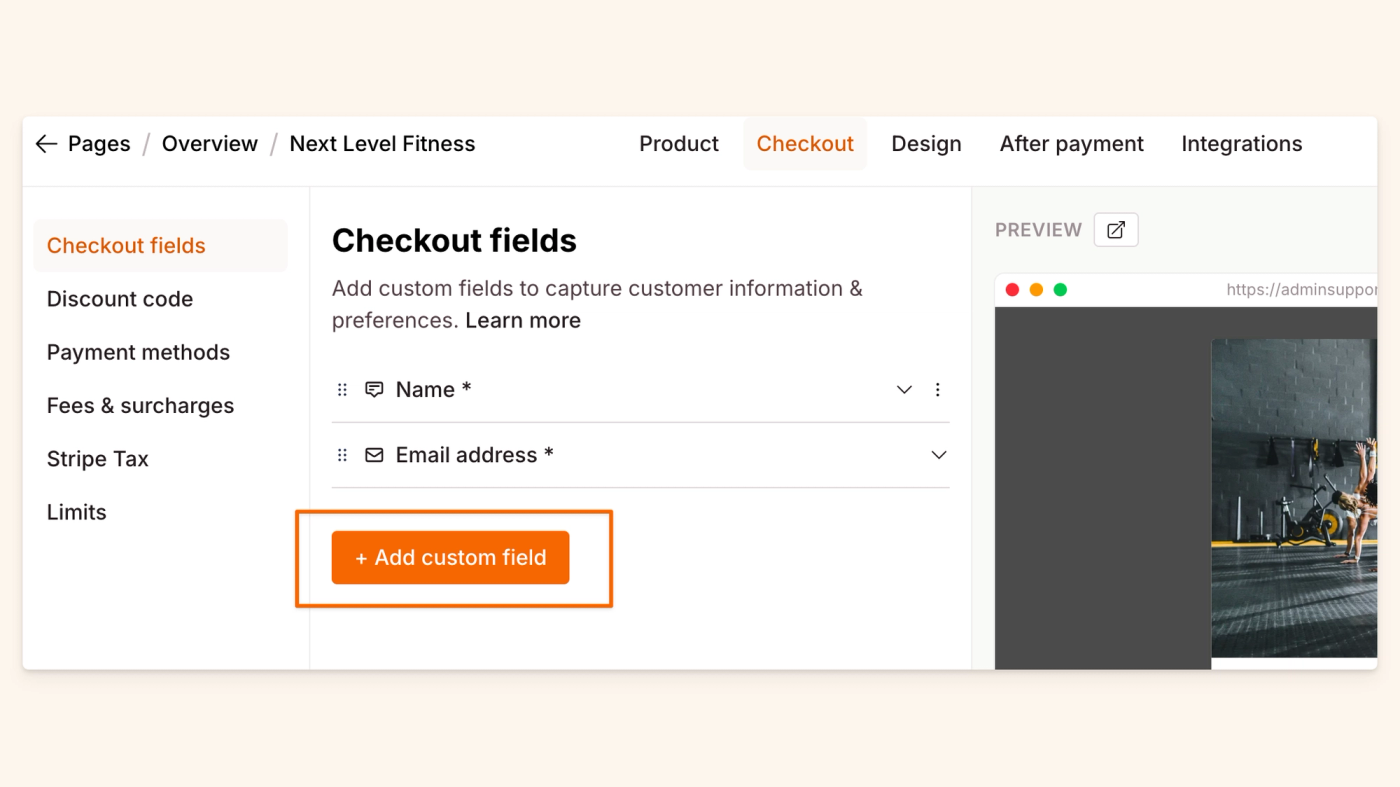The width and height of the screenshot is (1400, 787).
Task: Go to After payment tab
Action: click(x=1071, y=144)
